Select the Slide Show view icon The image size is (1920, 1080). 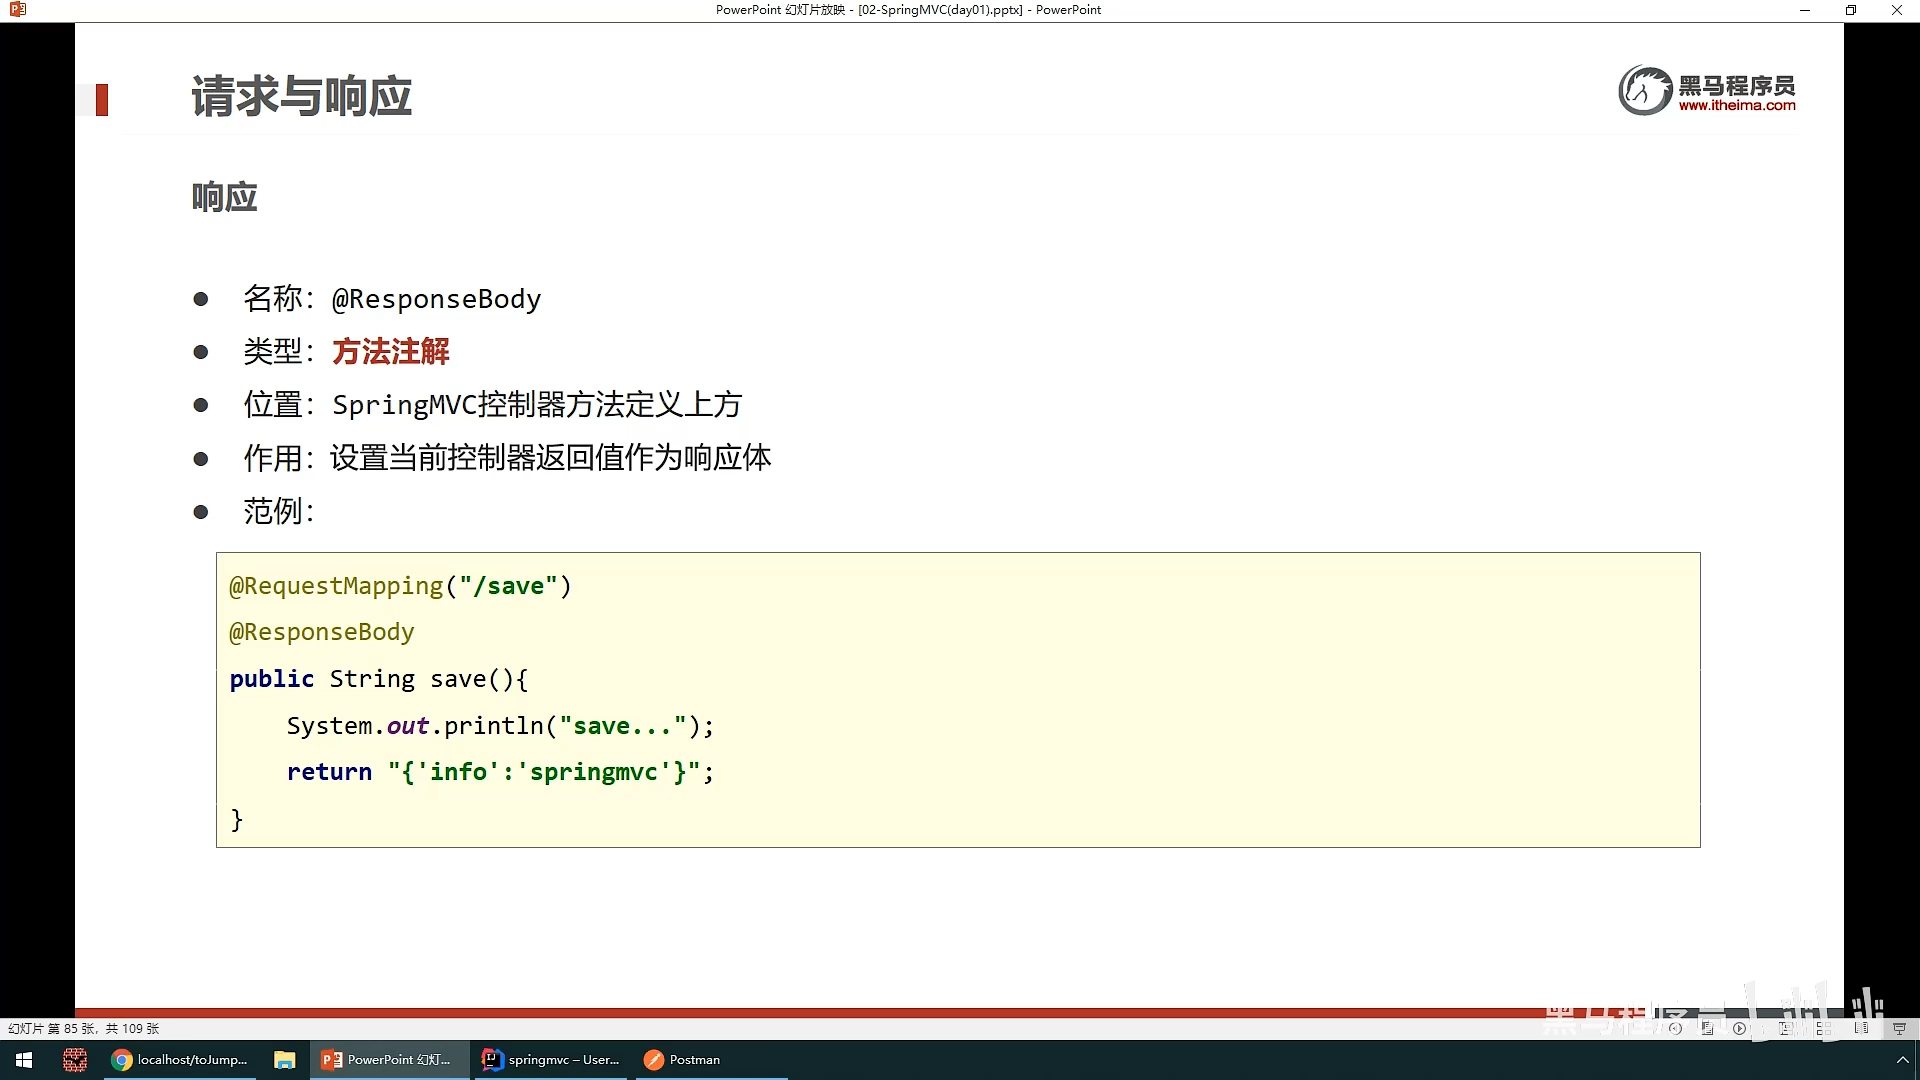point(1899,1028)
